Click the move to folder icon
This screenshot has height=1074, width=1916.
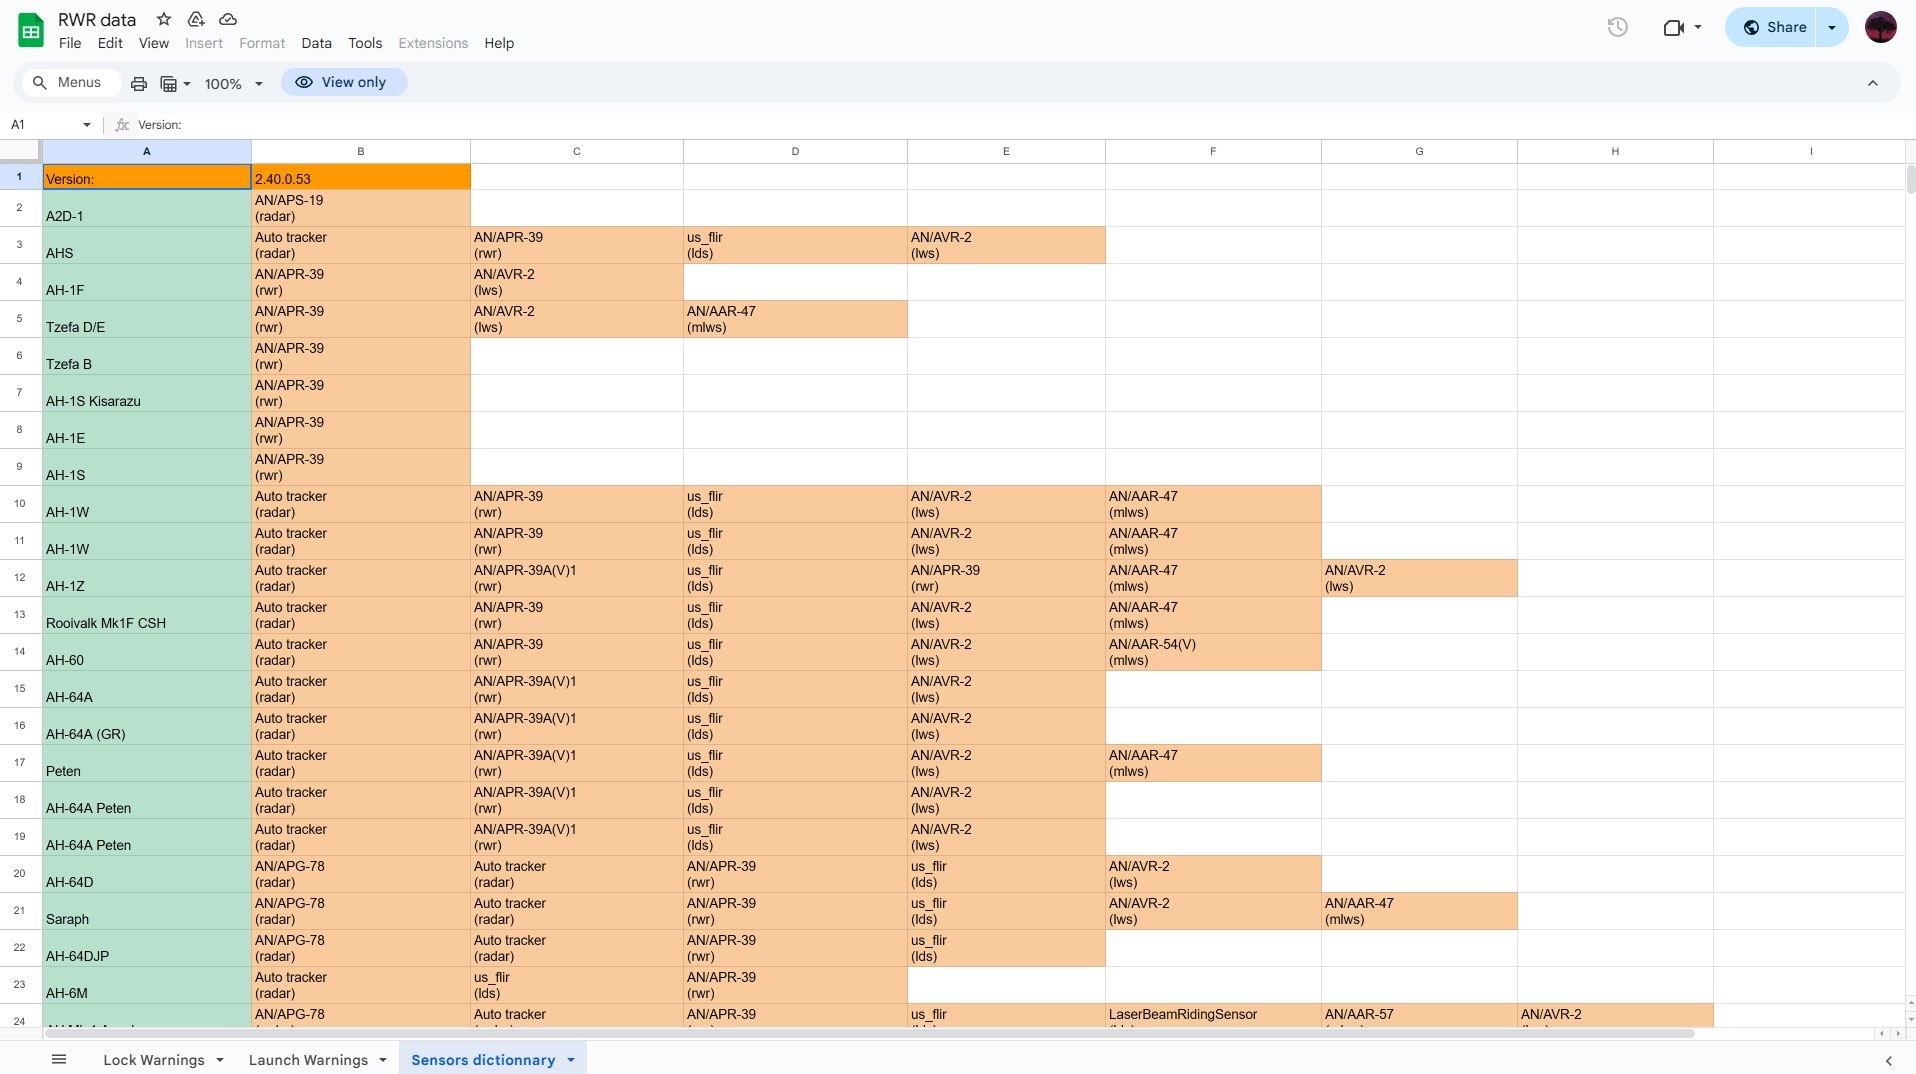(x=196, y=19)
